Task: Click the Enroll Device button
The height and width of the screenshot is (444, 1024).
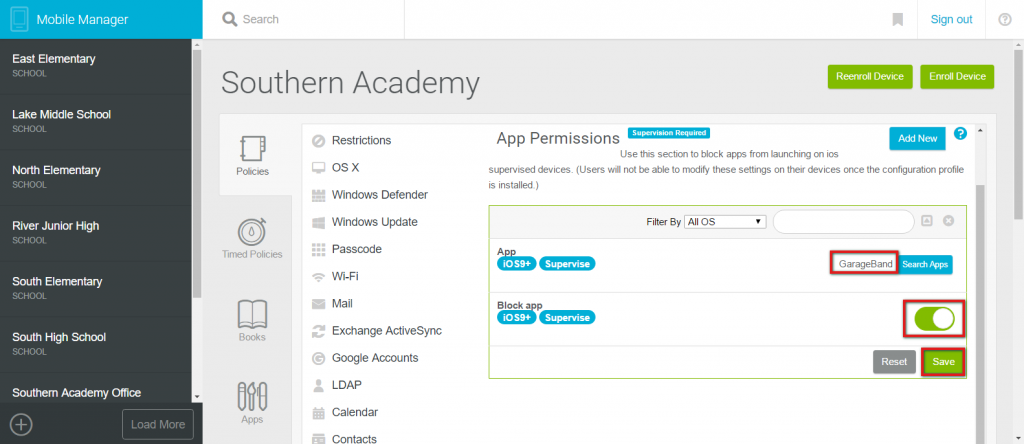Action: (957, 76)
